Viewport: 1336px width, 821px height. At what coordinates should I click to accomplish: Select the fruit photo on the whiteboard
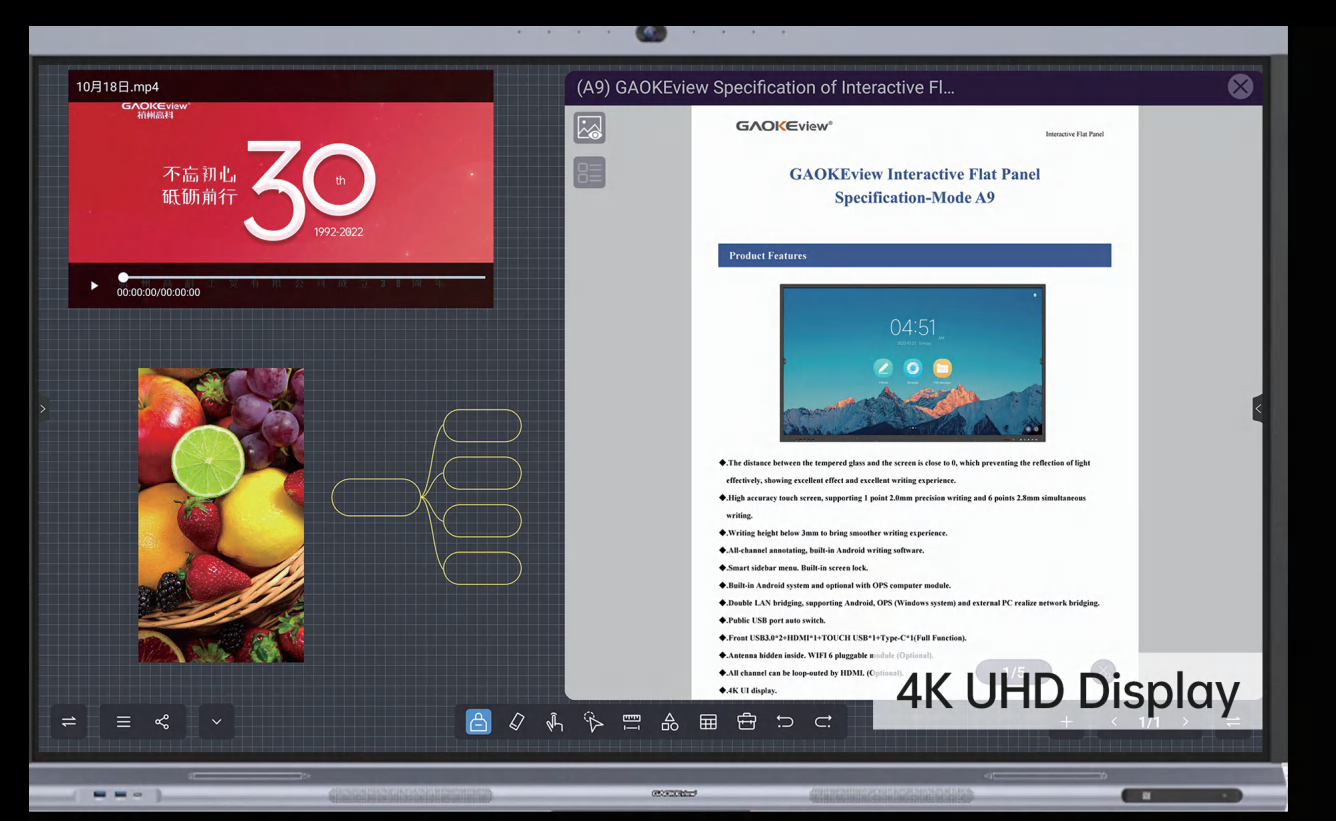tap(221, 515)
